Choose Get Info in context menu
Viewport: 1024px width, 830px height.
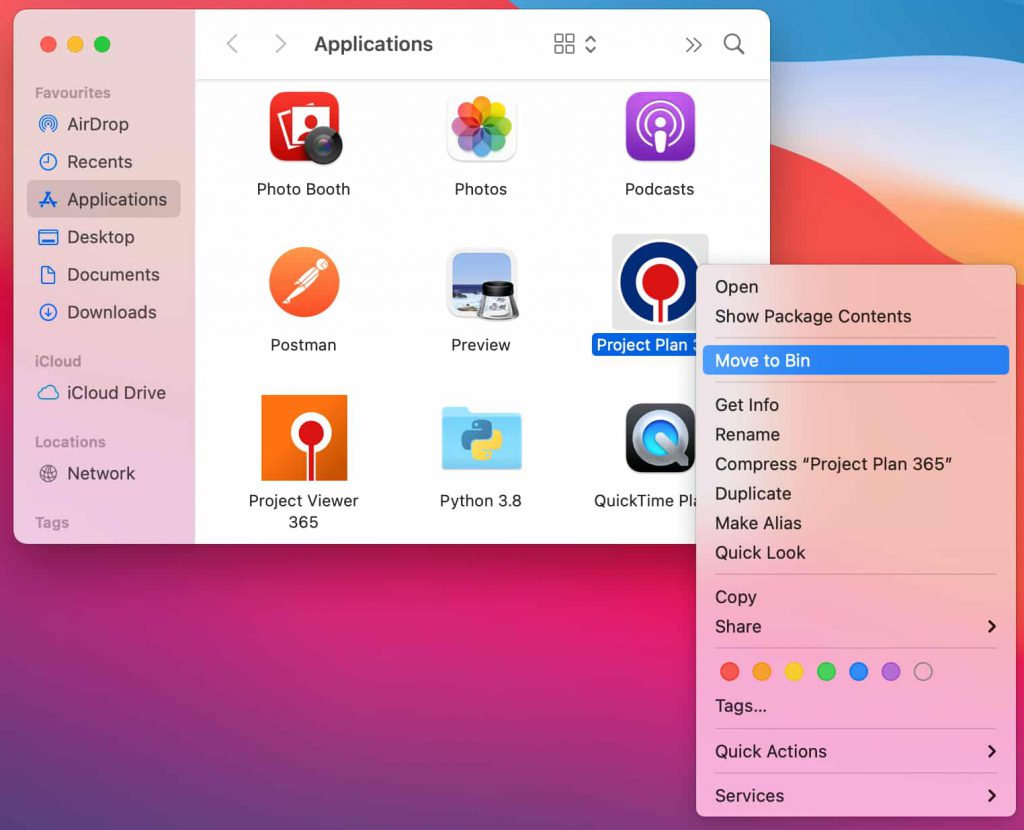point(856,405)
